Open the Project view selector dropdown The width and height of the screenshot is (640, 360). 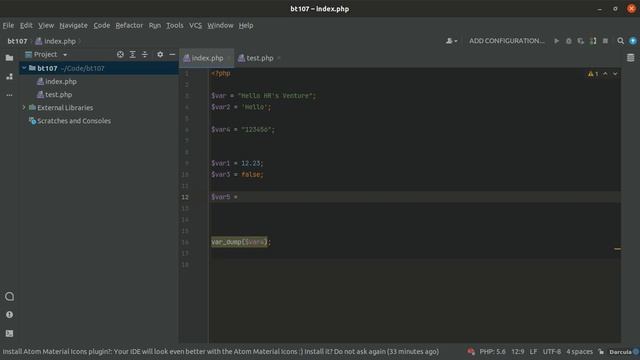46,54
